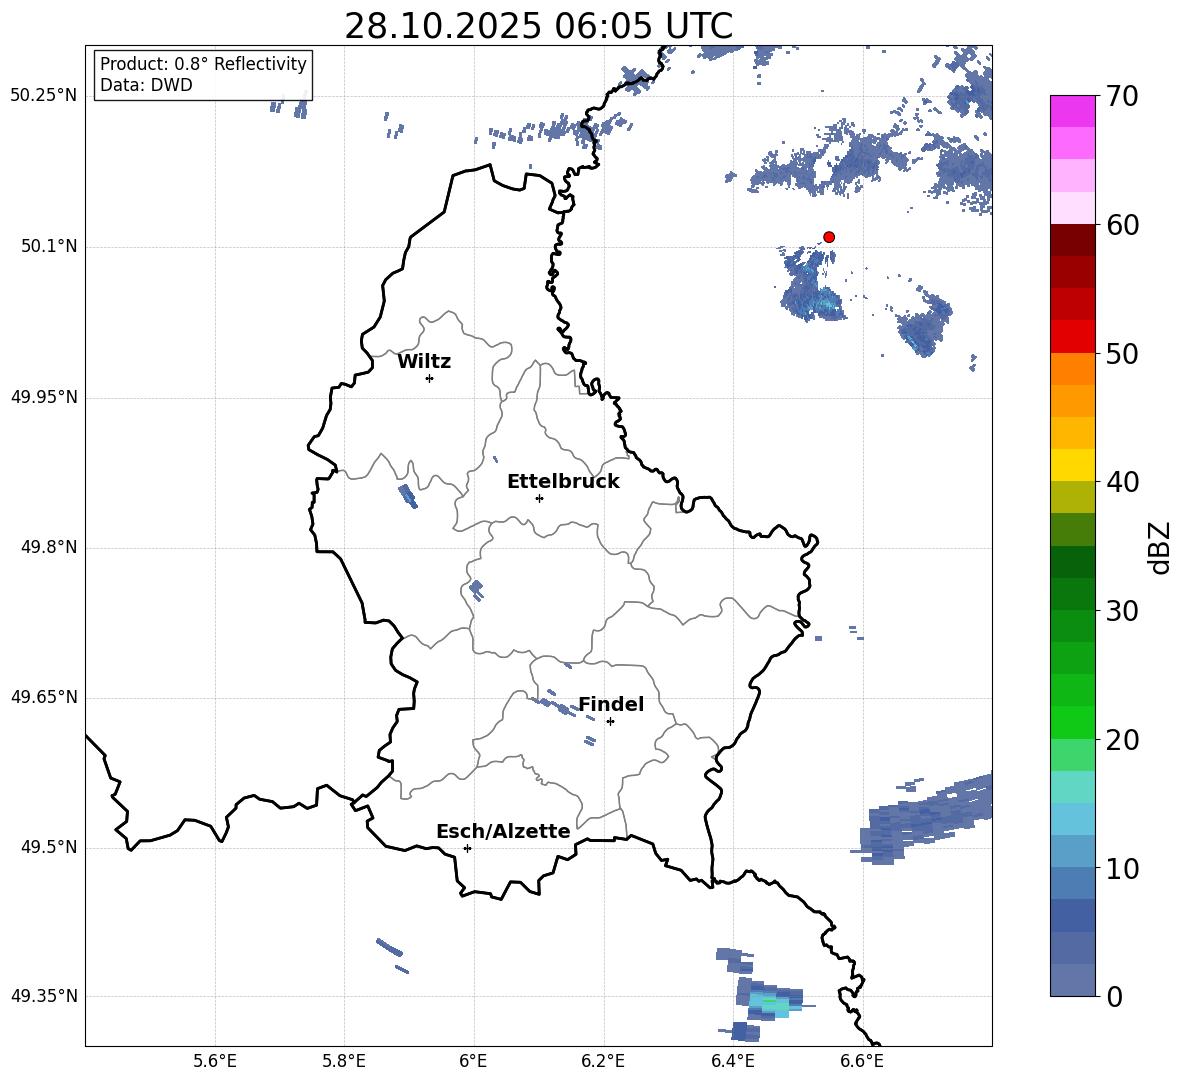The image size is (1184, 1081).
Task: Click the Findel station cross marker
Action: pyautogui.click(x=610, y=721)
